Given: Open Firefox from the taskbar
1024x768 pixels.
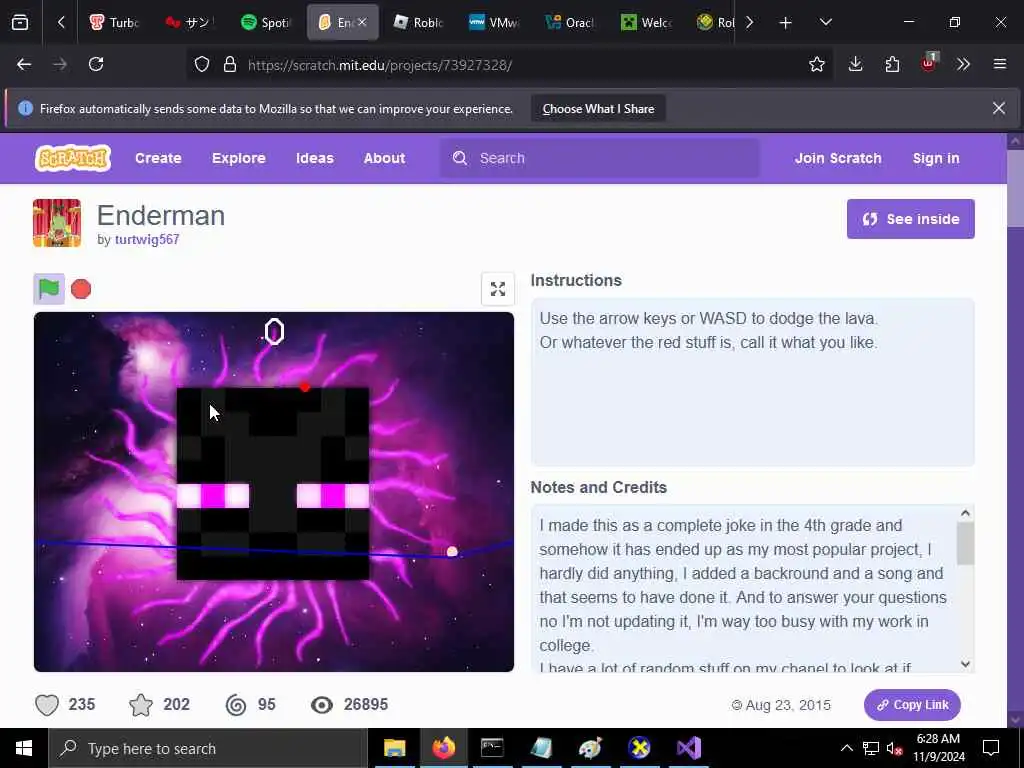Looking at the screenshot, I should click(x=443, y=748).
